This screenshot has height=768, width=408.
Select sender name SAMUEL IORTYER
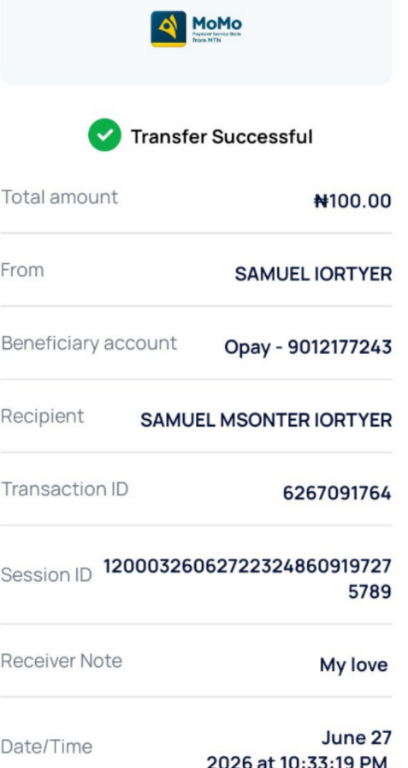[313, 274]
